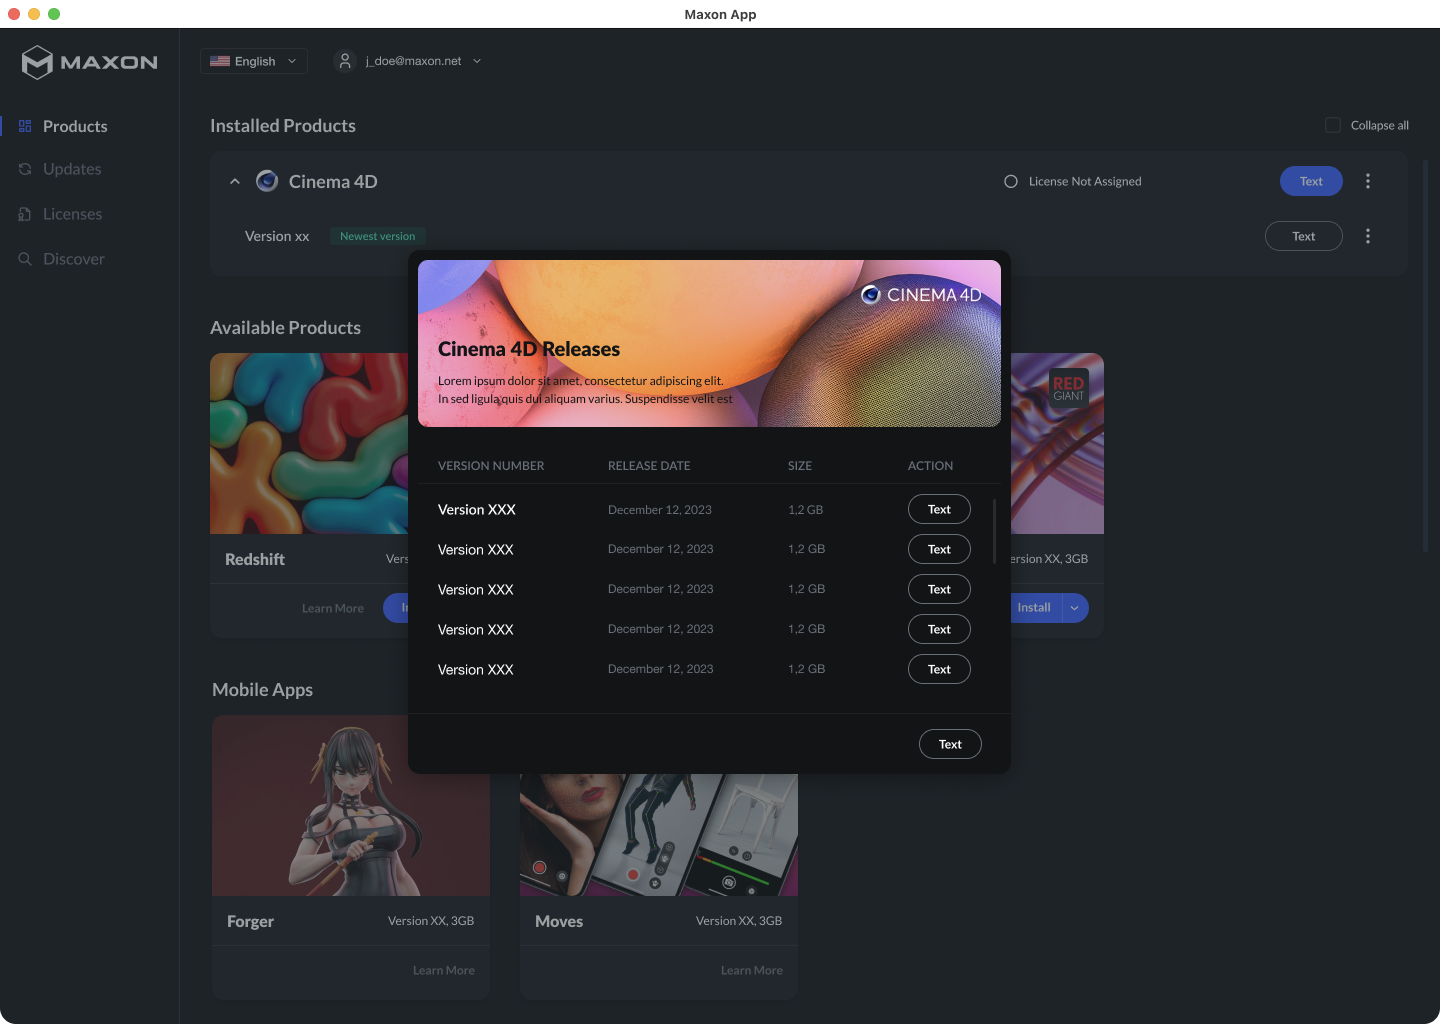1440x1024 pixels.
Task: Click the Mobile Apps heading
Action: [262, 690]
